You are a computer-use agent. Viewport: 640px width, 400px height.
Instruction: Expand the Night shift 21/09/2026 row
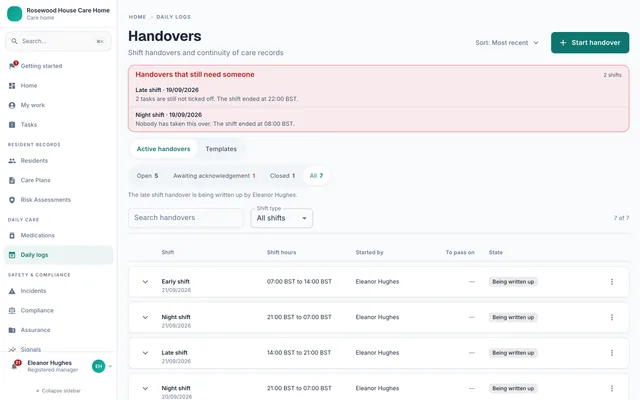coord(145,317)
